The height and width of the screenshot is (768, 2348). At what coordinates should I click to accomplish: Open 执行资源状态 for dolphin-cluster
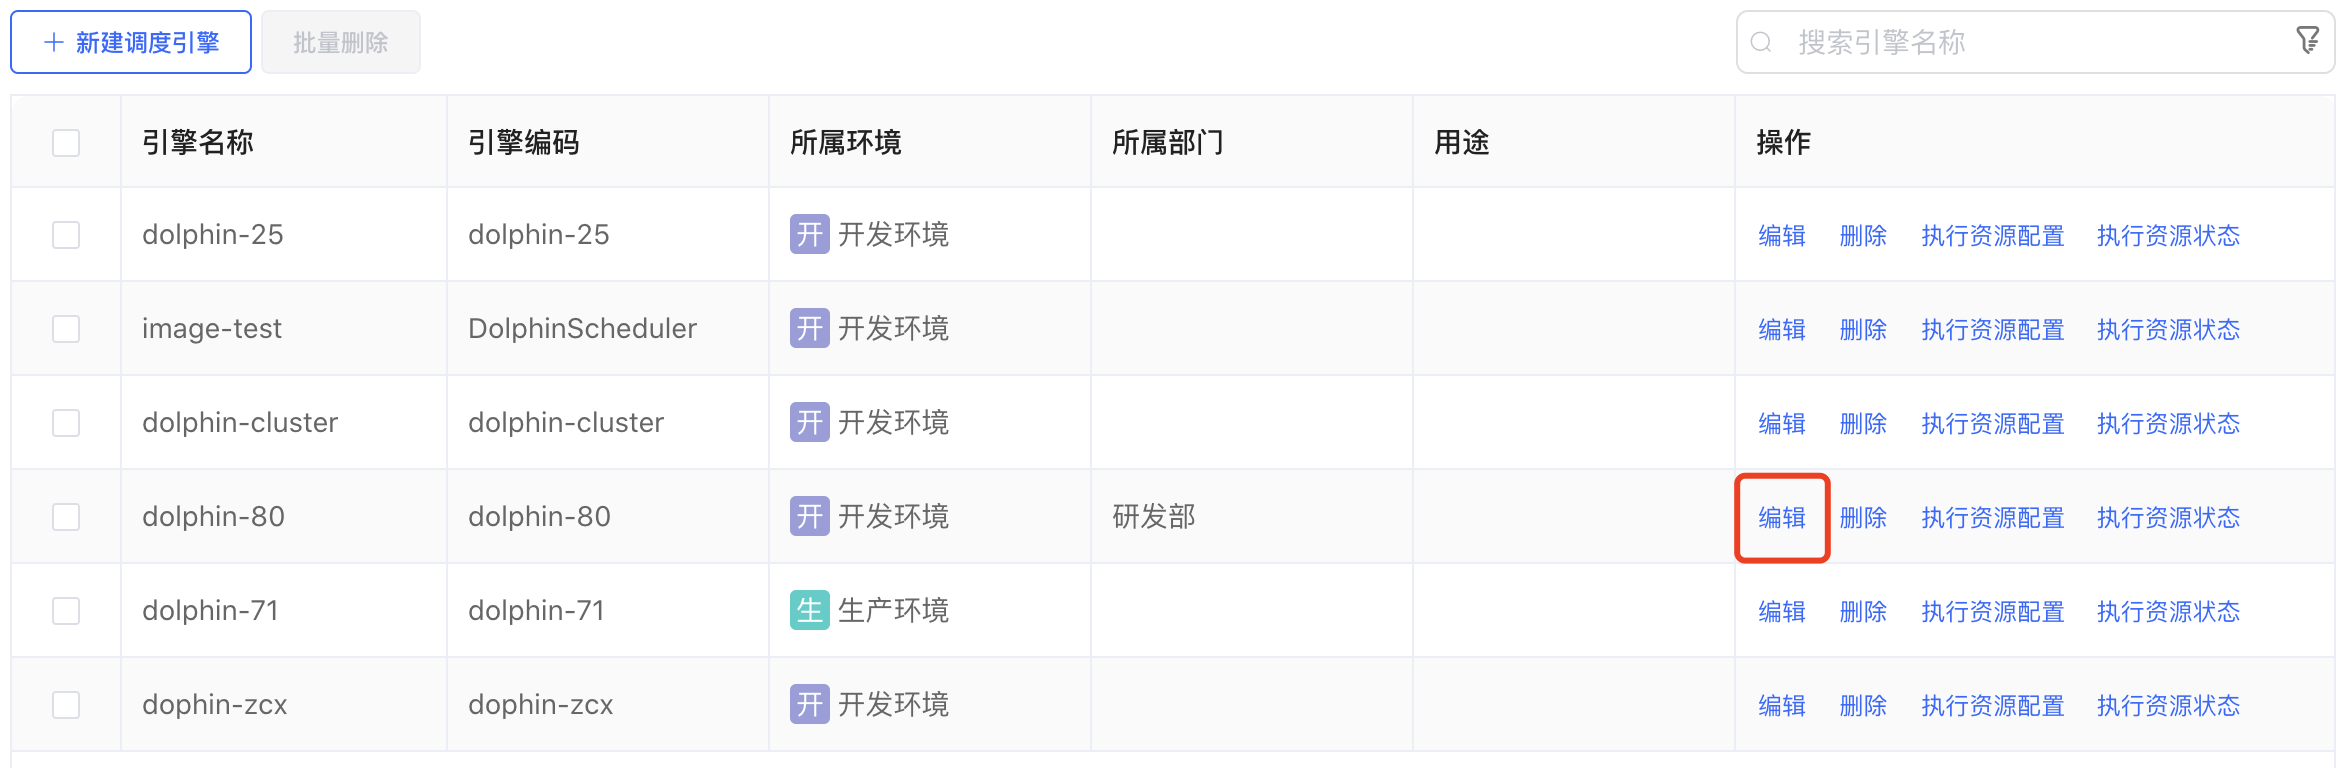click(2168, 423)
